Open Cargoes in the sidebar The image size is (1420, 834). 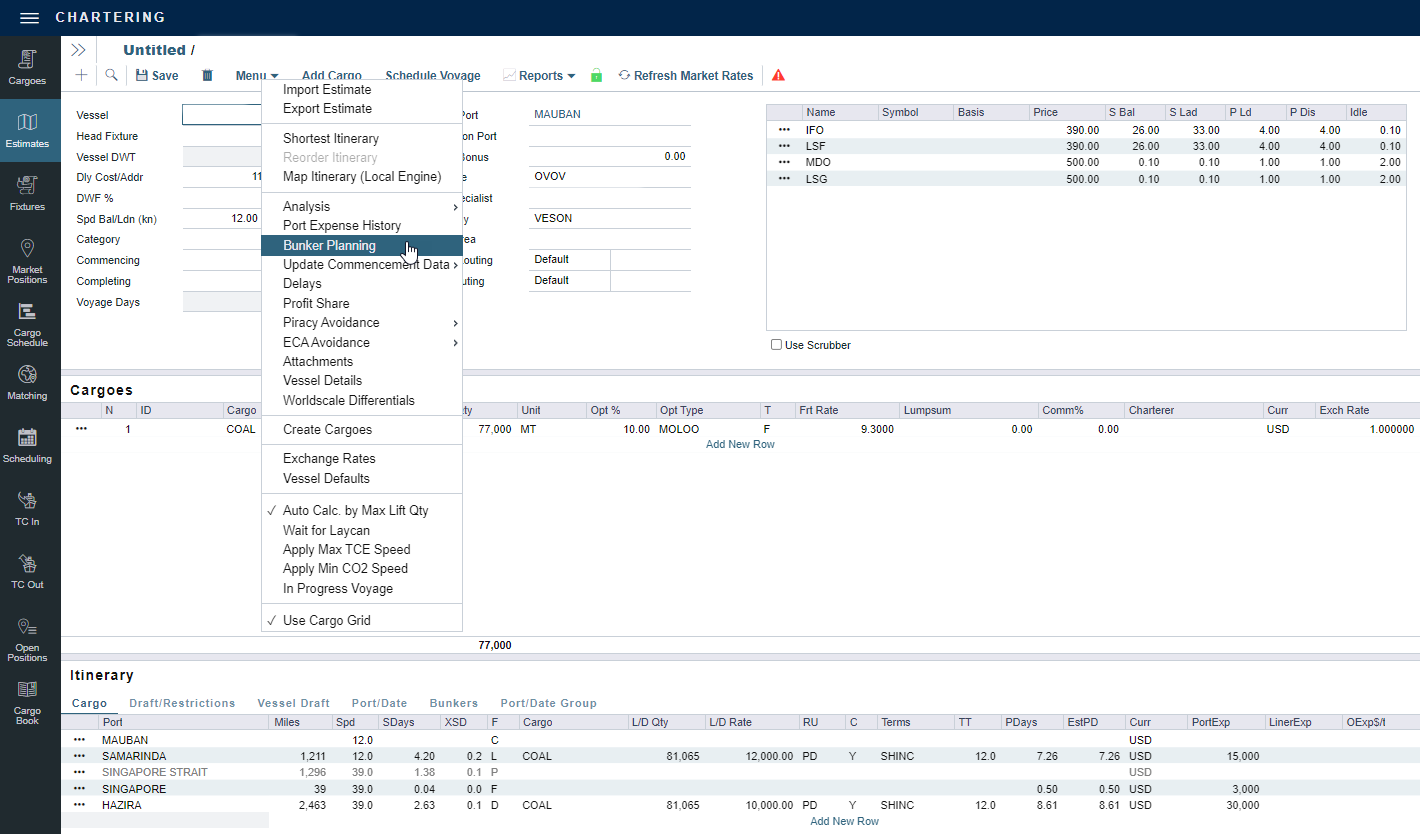pos(27,67)
